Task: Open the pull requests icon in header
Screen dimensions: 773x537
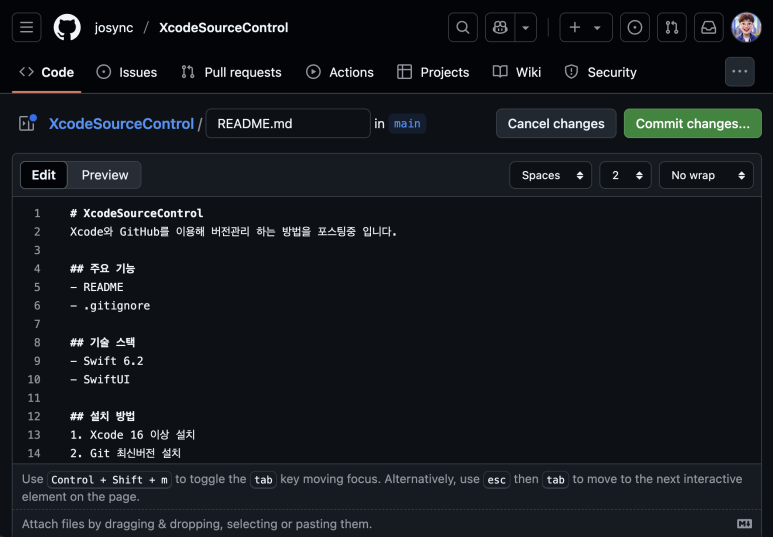Action: tap(671, 27)
